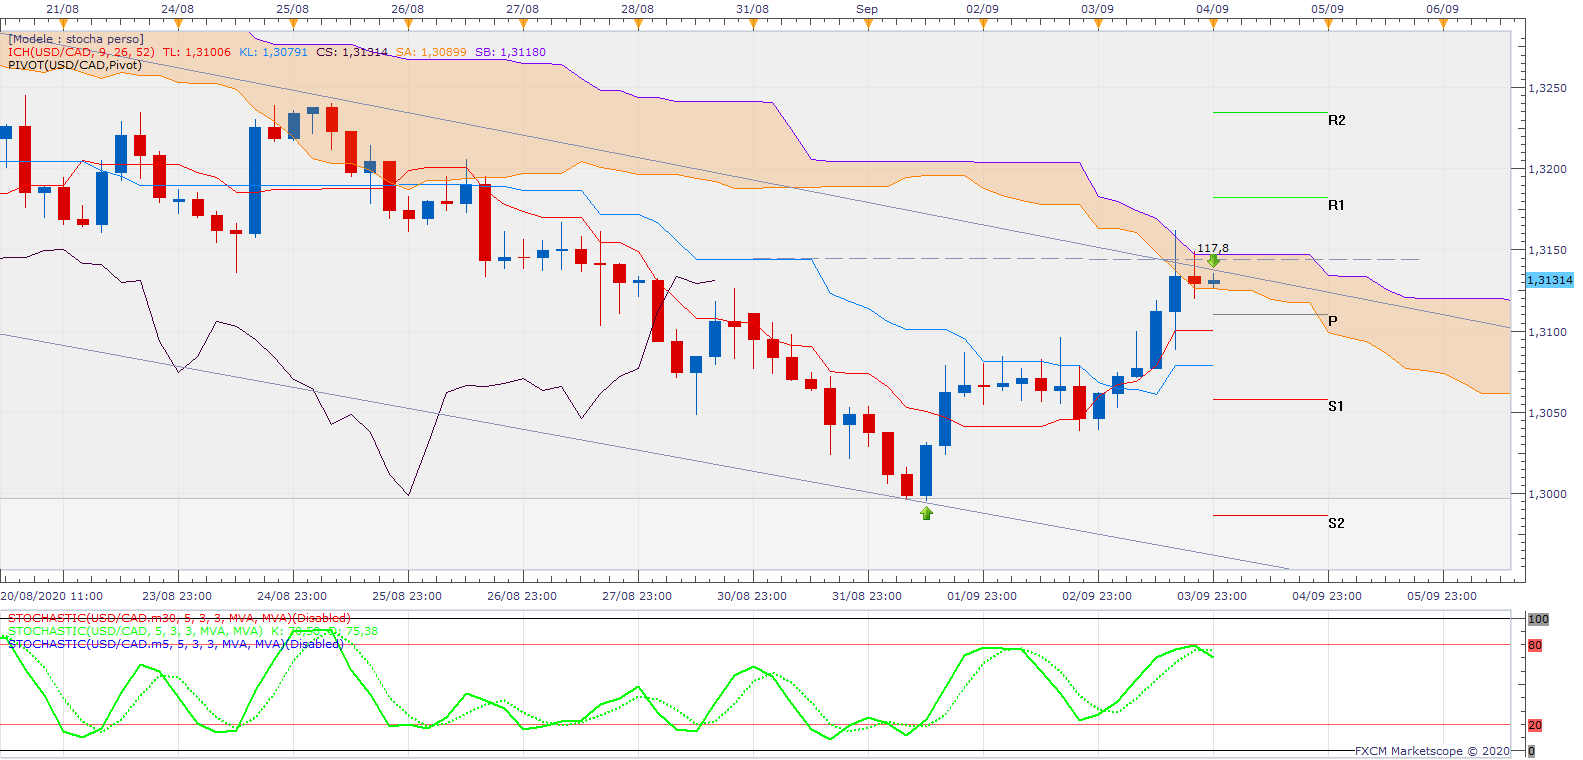Click the 1,3250 price axis label
This screenshot has width=1583, height=760.
(1548, 88)
